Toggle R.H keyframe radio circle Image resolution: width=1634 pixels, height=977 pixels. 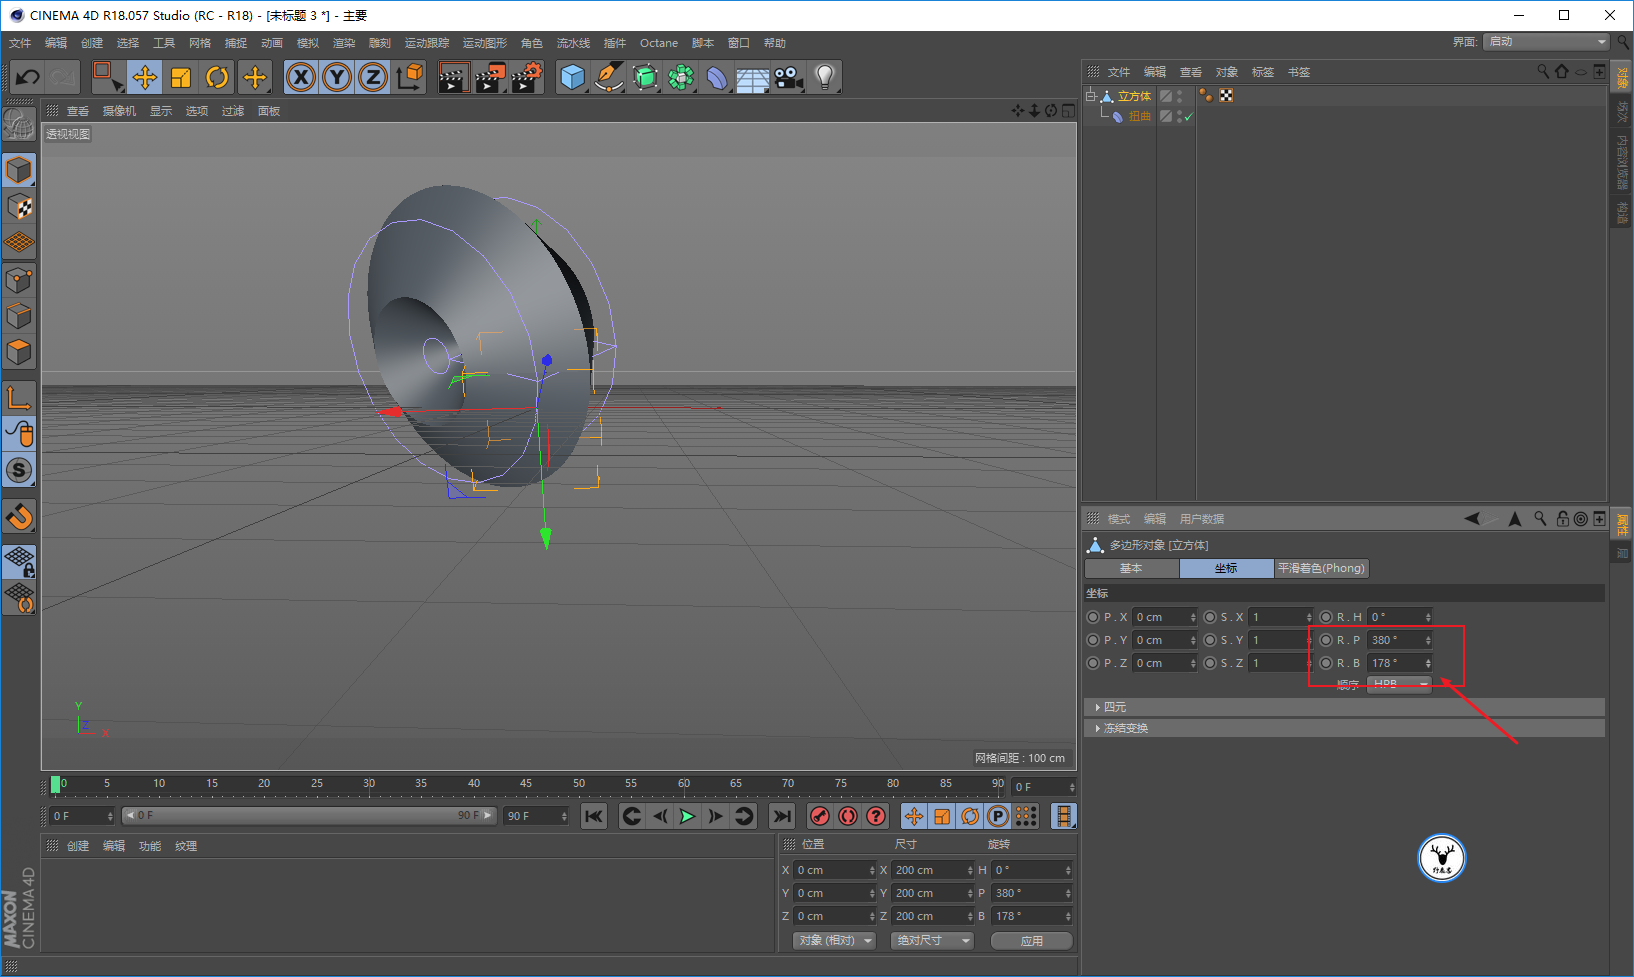1326,617
